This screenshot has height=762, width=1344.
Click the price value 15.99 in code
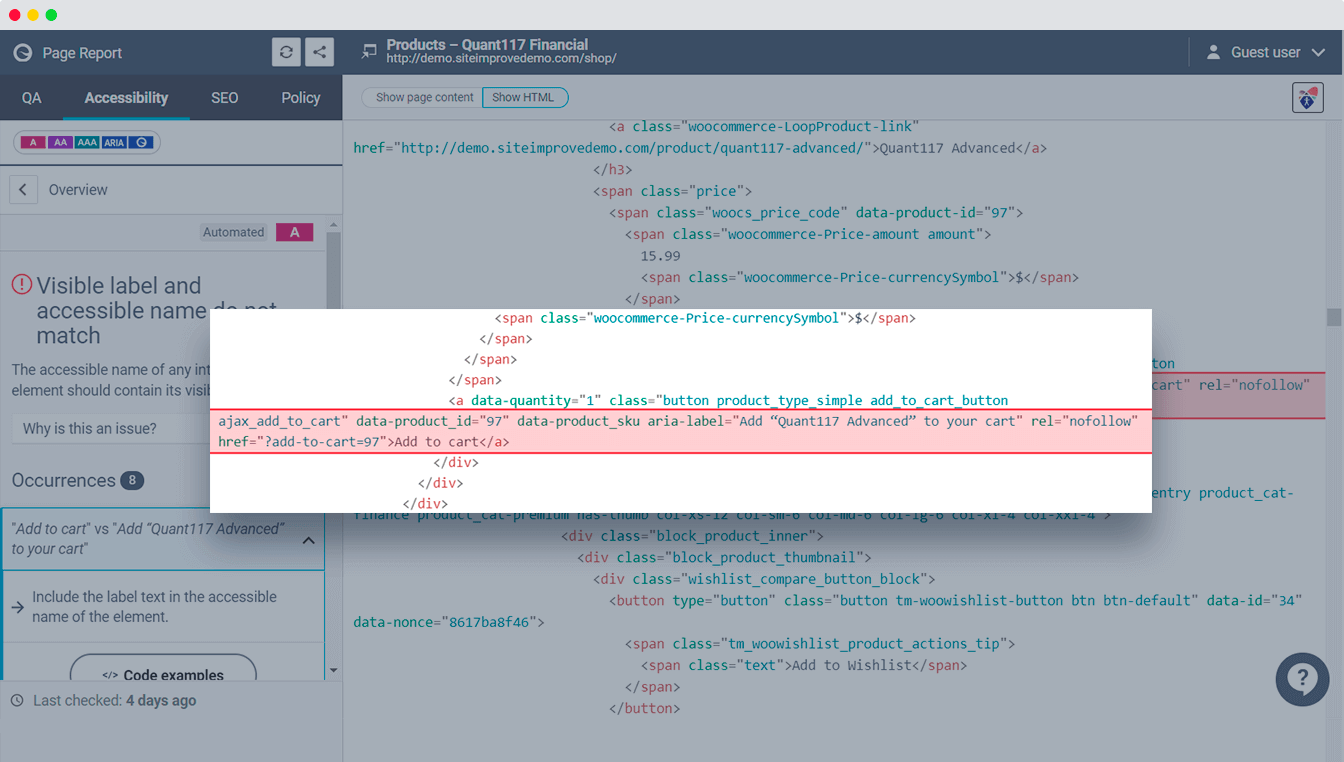click(x=660, y=256)
